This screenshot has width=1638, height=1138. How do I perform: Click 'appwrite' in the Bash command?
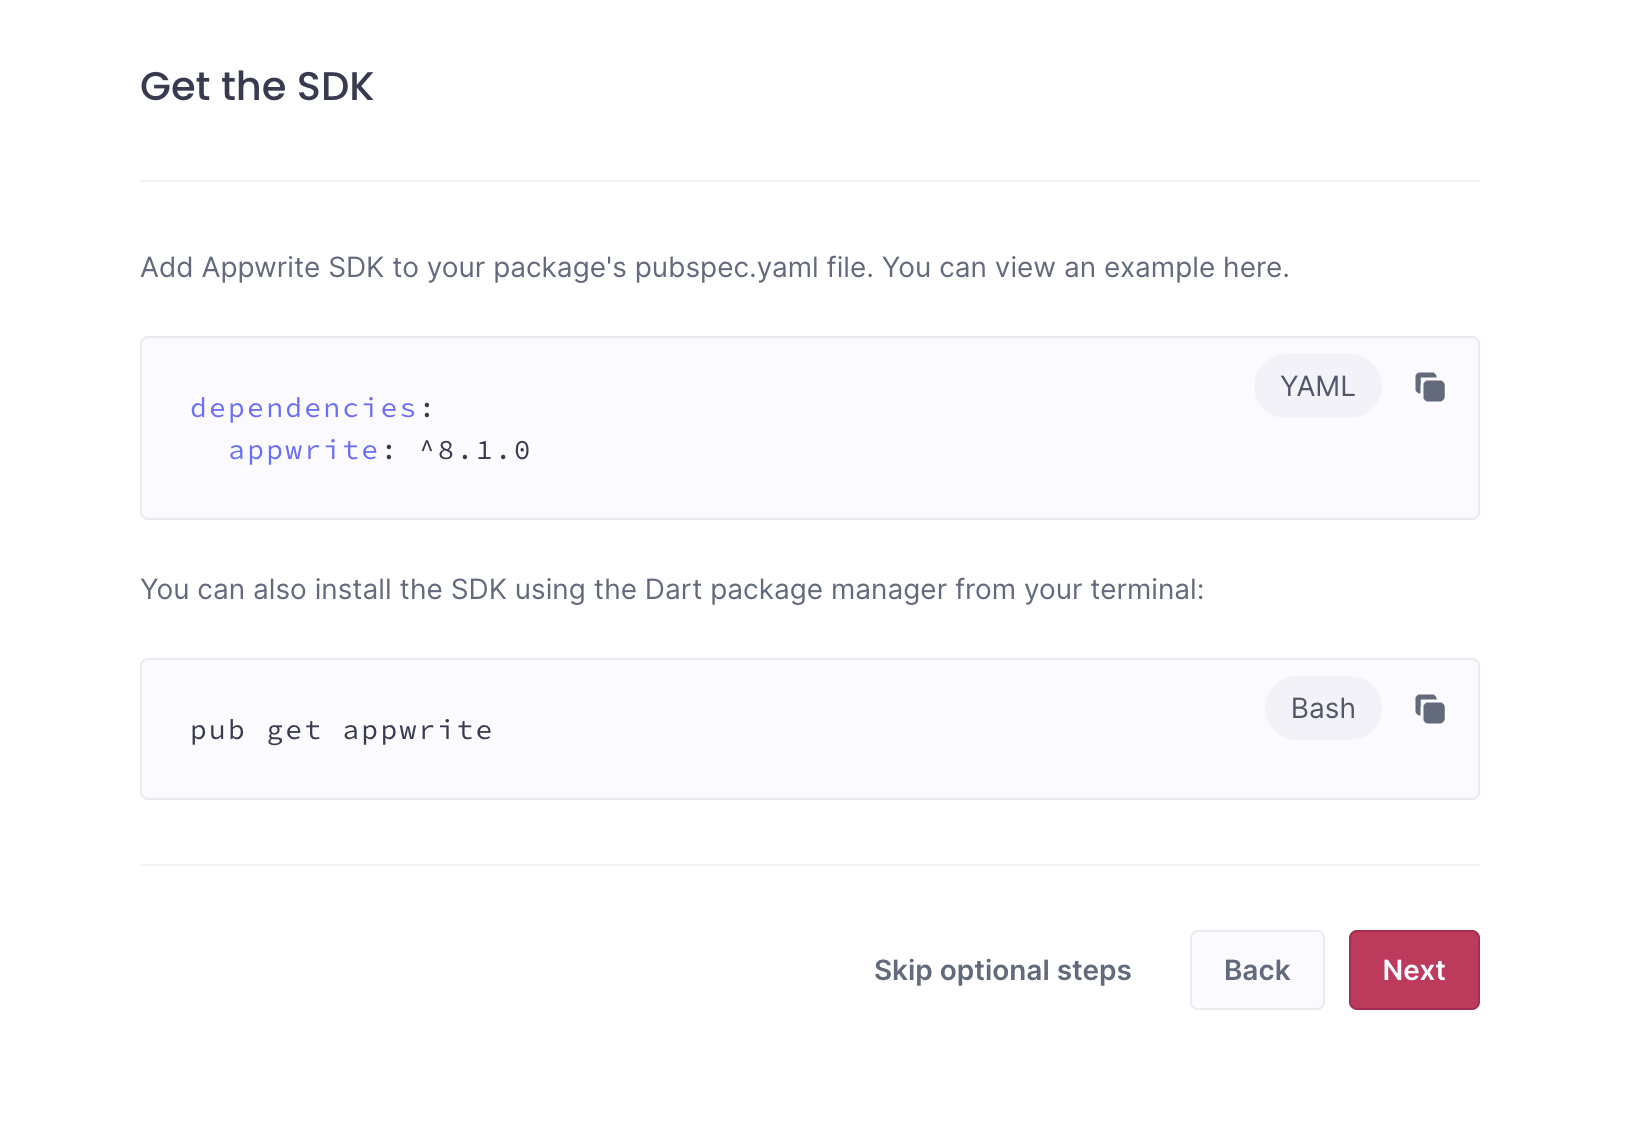click(x=417, y=731)
